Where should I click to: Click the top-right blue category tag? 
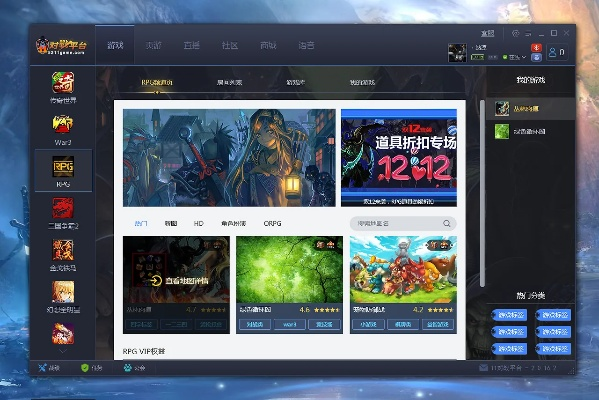point(554,315)
